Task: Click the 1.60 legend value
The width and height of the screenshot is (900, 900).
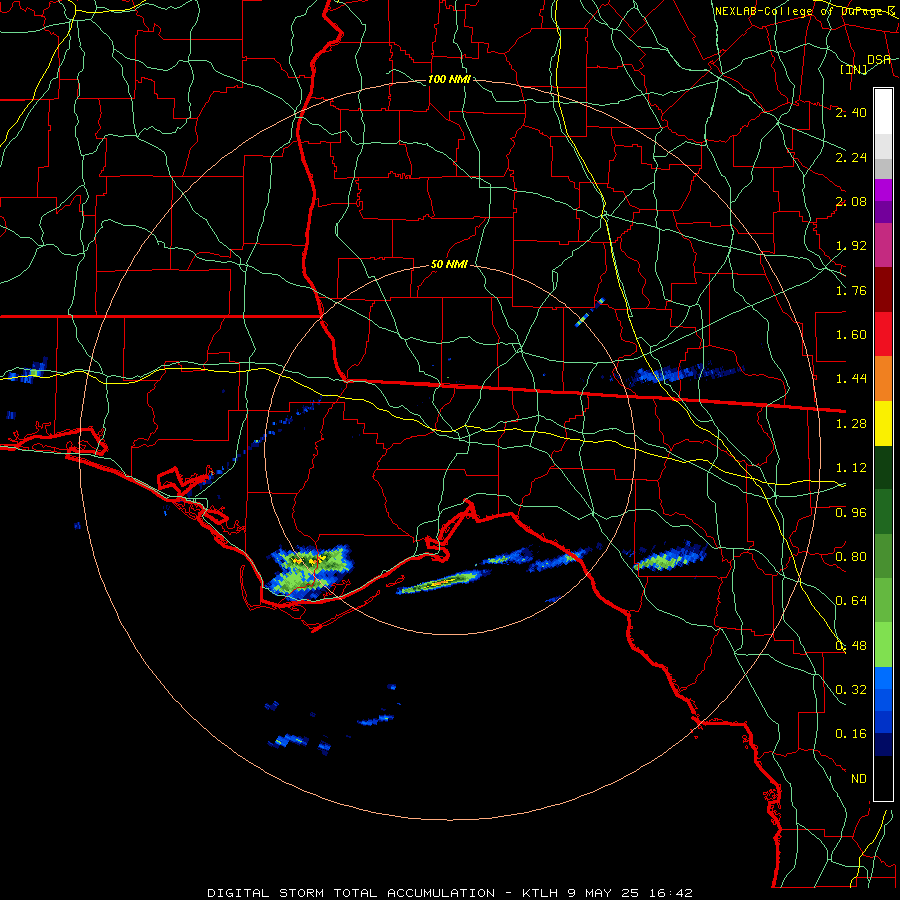Action: click(851, 335)
